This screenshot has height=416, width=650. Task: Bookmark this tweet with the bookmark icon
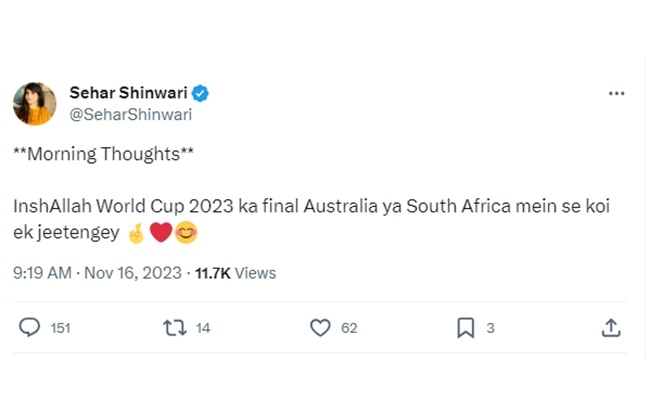(x=465, y=327)
